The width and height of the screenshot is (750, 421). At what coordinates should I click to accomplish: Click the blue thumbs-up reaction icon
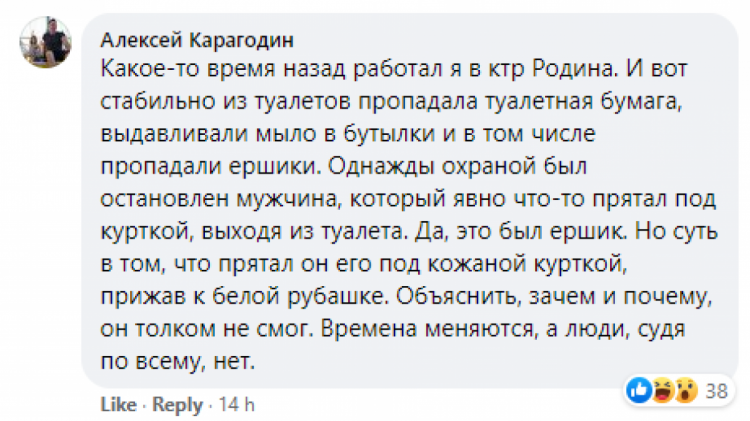pos(637,391)
